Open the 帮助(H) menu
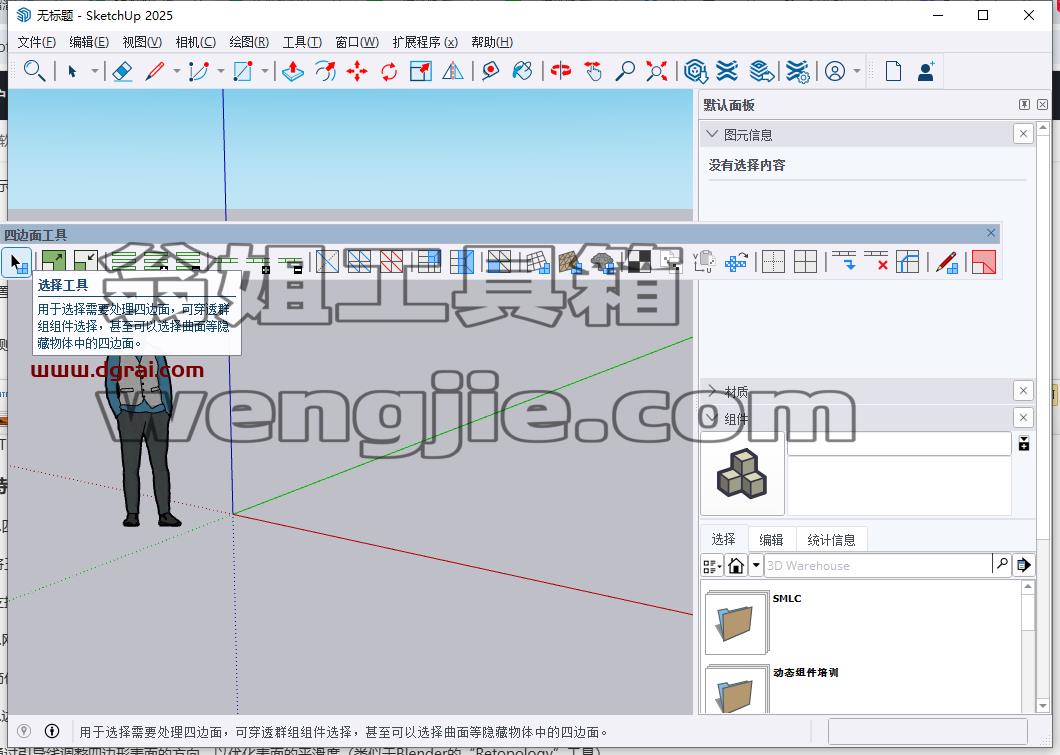This screenshot has height=755, width=1060. click(491, 42)
